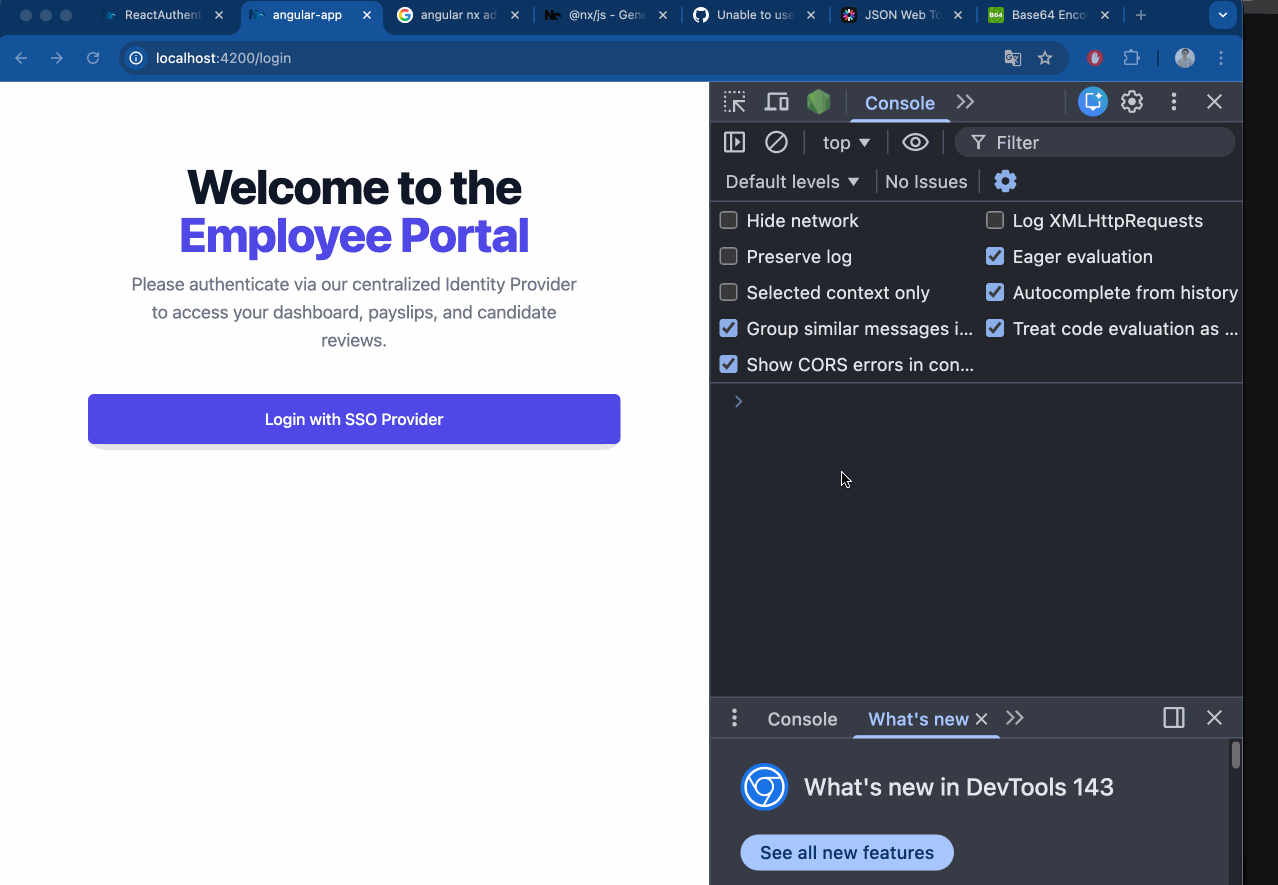Screen dimensions: 1278x885
Task: Switch to the What's new tab
Action: tap(916, 718)
